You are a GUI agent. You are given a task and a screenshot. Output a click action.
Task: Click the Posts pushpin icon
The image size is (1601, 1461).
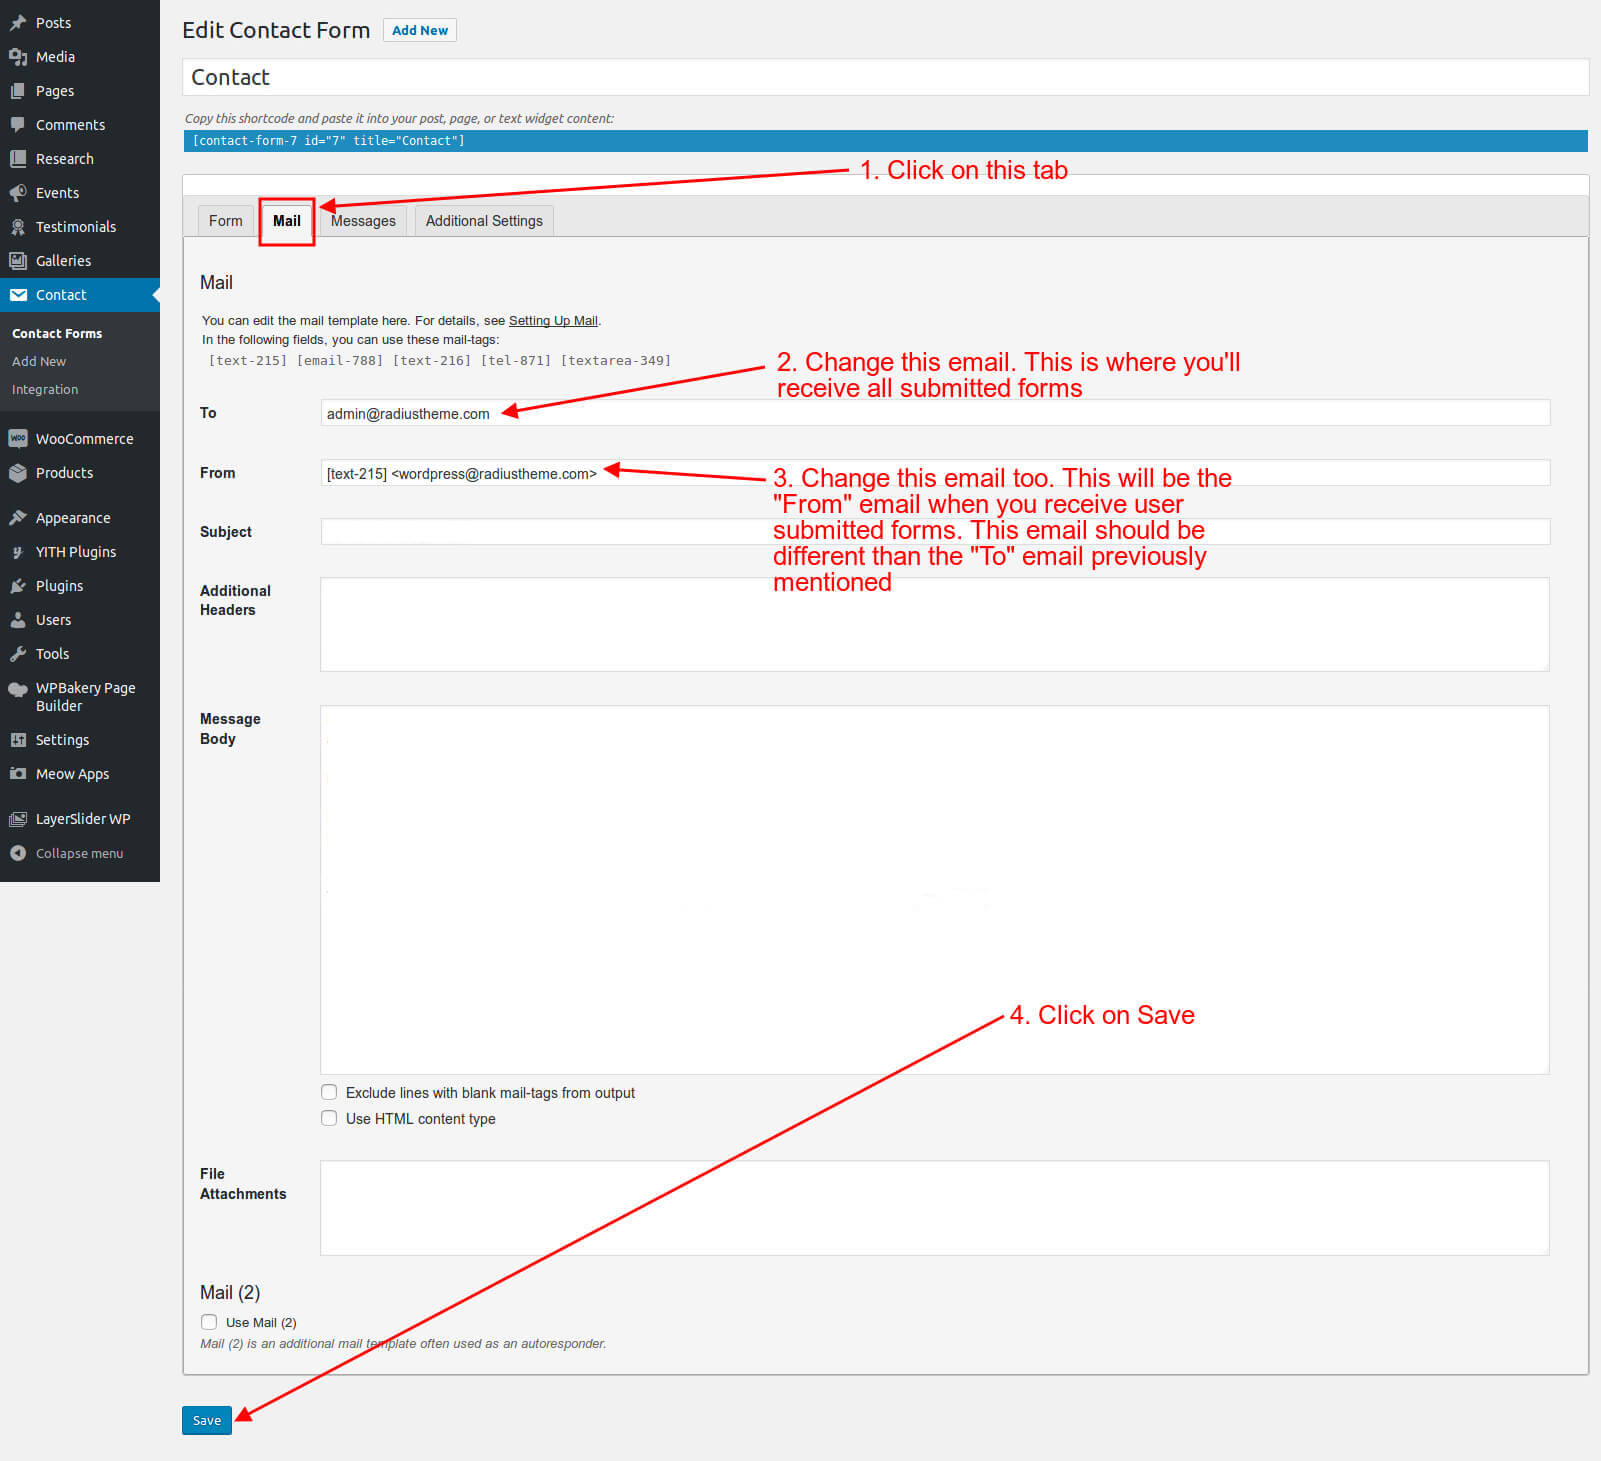[x=18, y=22]
